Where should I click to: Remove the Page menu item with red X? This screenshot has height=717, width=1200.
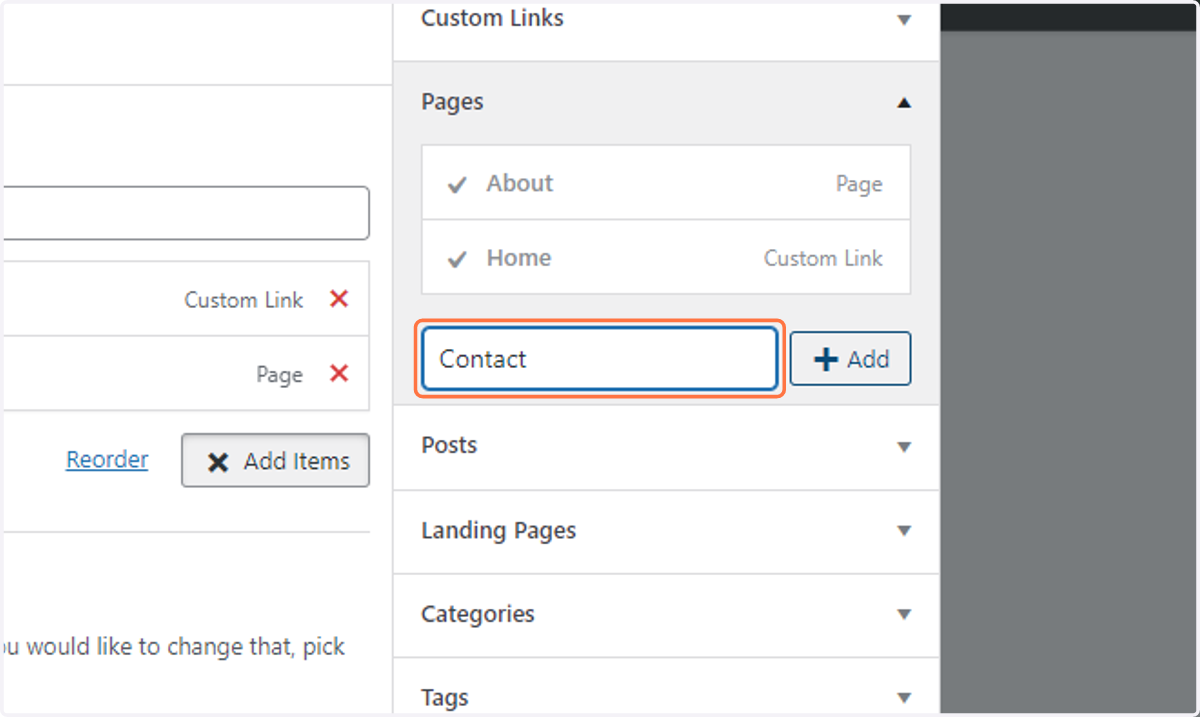(x=339, y=374)
